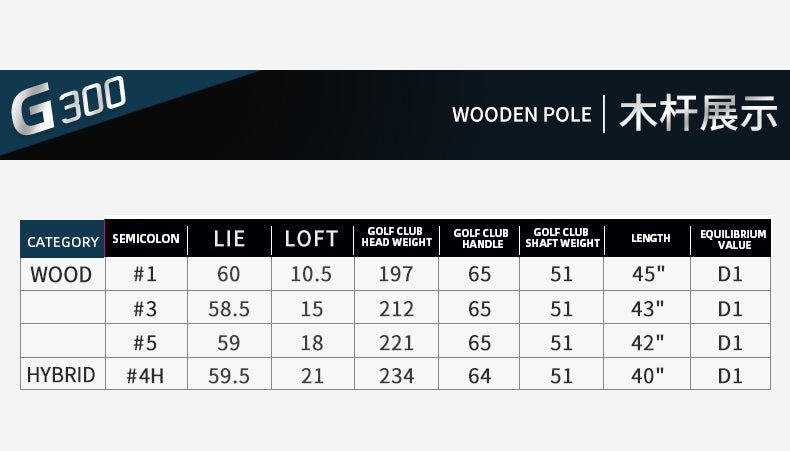Click the #1 club cell
This screenshot has height=451, width=790.
click(x=146, y=274)
